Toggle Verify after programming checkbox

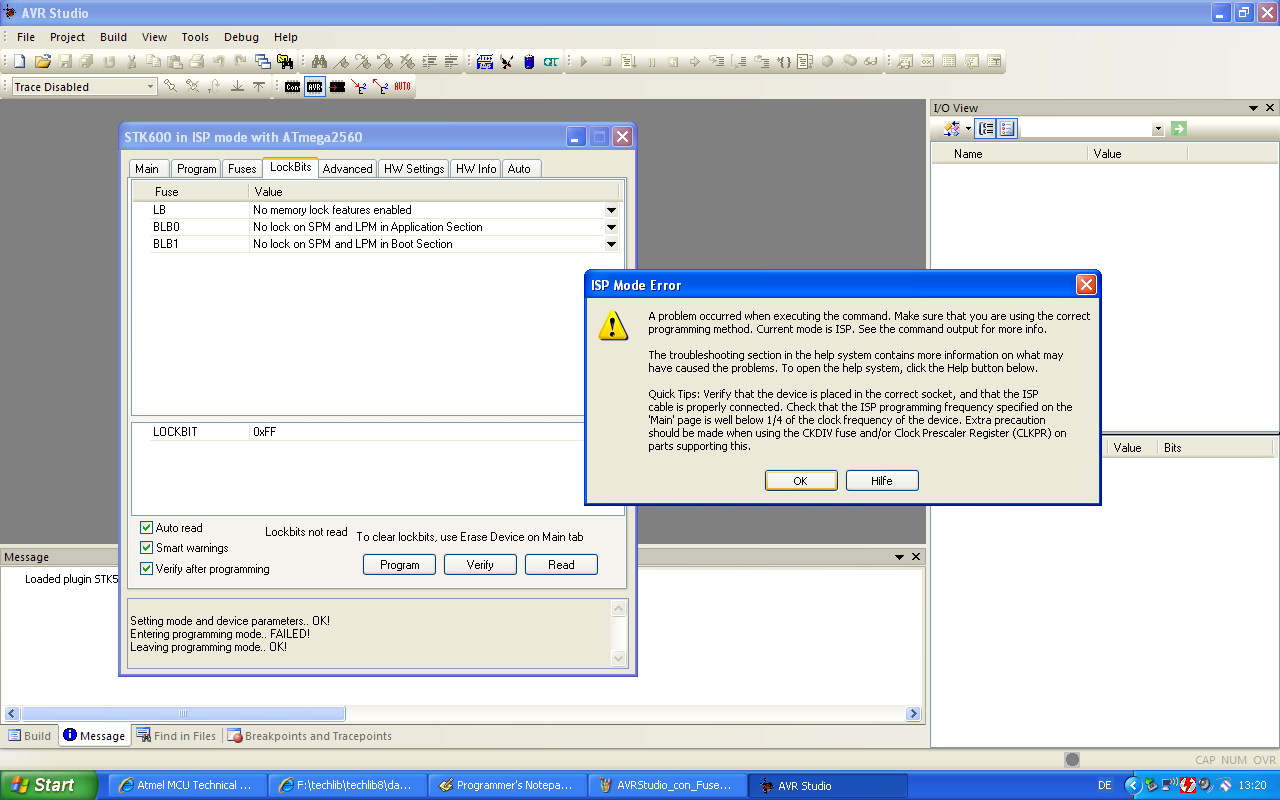[147, 569]
